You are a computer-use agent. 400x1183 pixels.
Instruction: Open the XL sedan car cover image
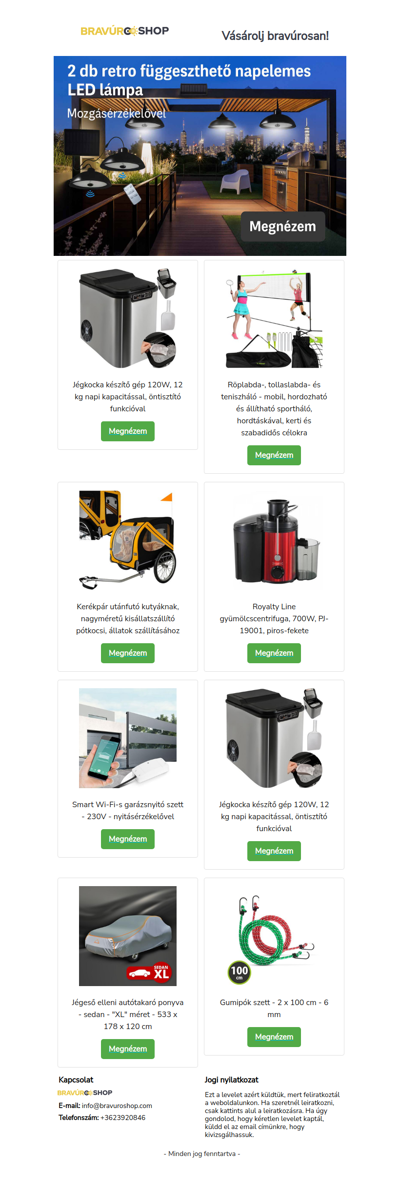coord(128,936)
